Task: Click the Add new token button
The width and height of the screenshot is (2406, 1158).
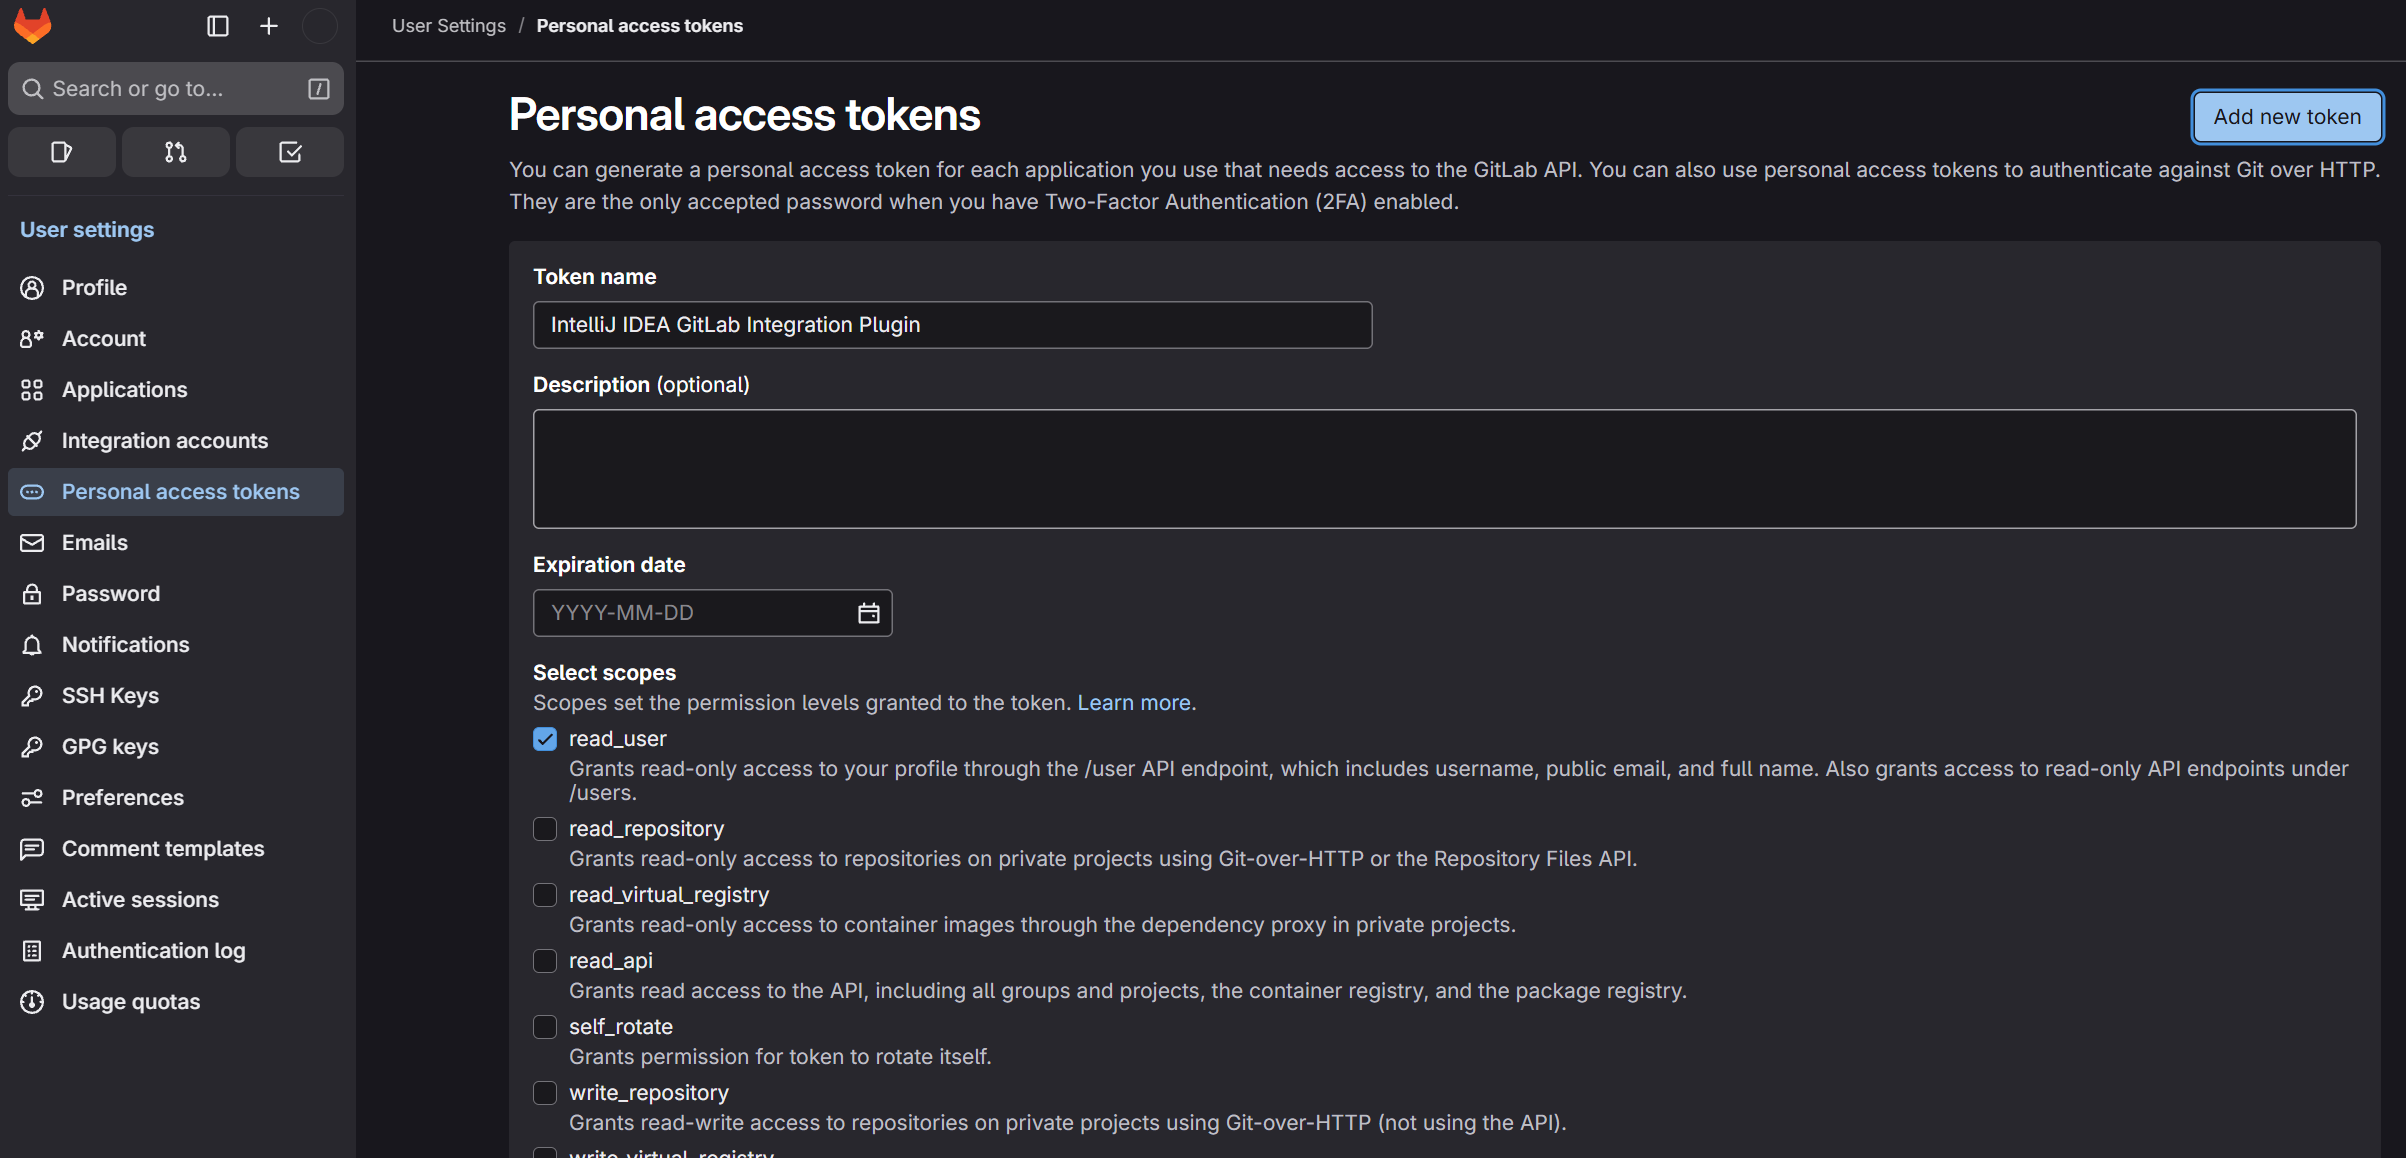Action: [x=2287, y=117]
